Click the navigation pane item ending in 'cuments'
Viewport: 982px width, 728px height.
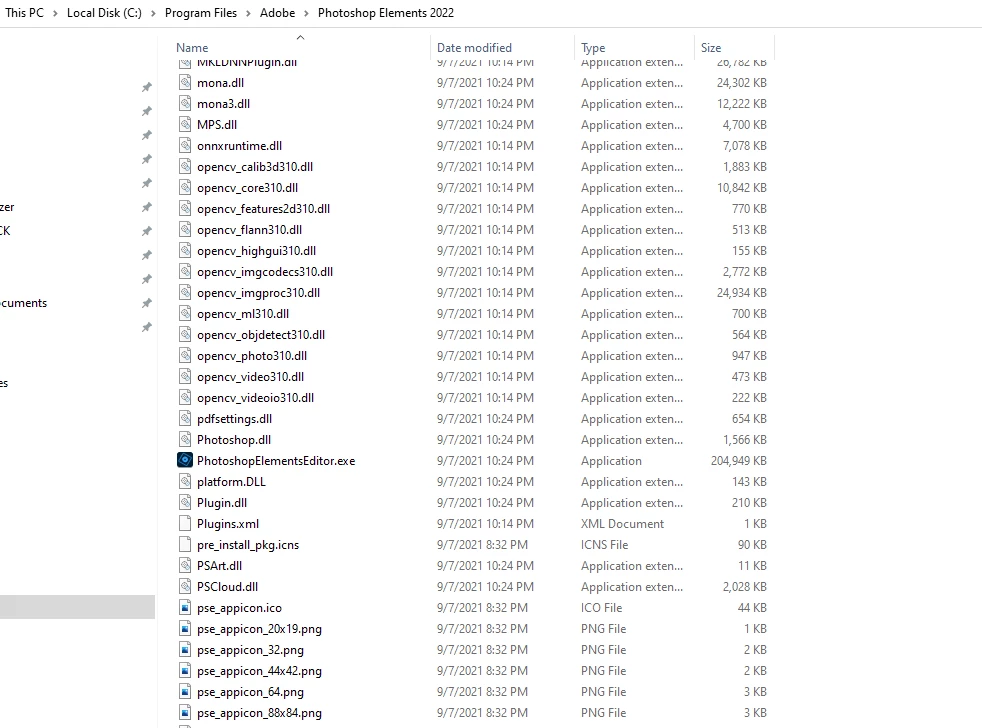(24, 303)
